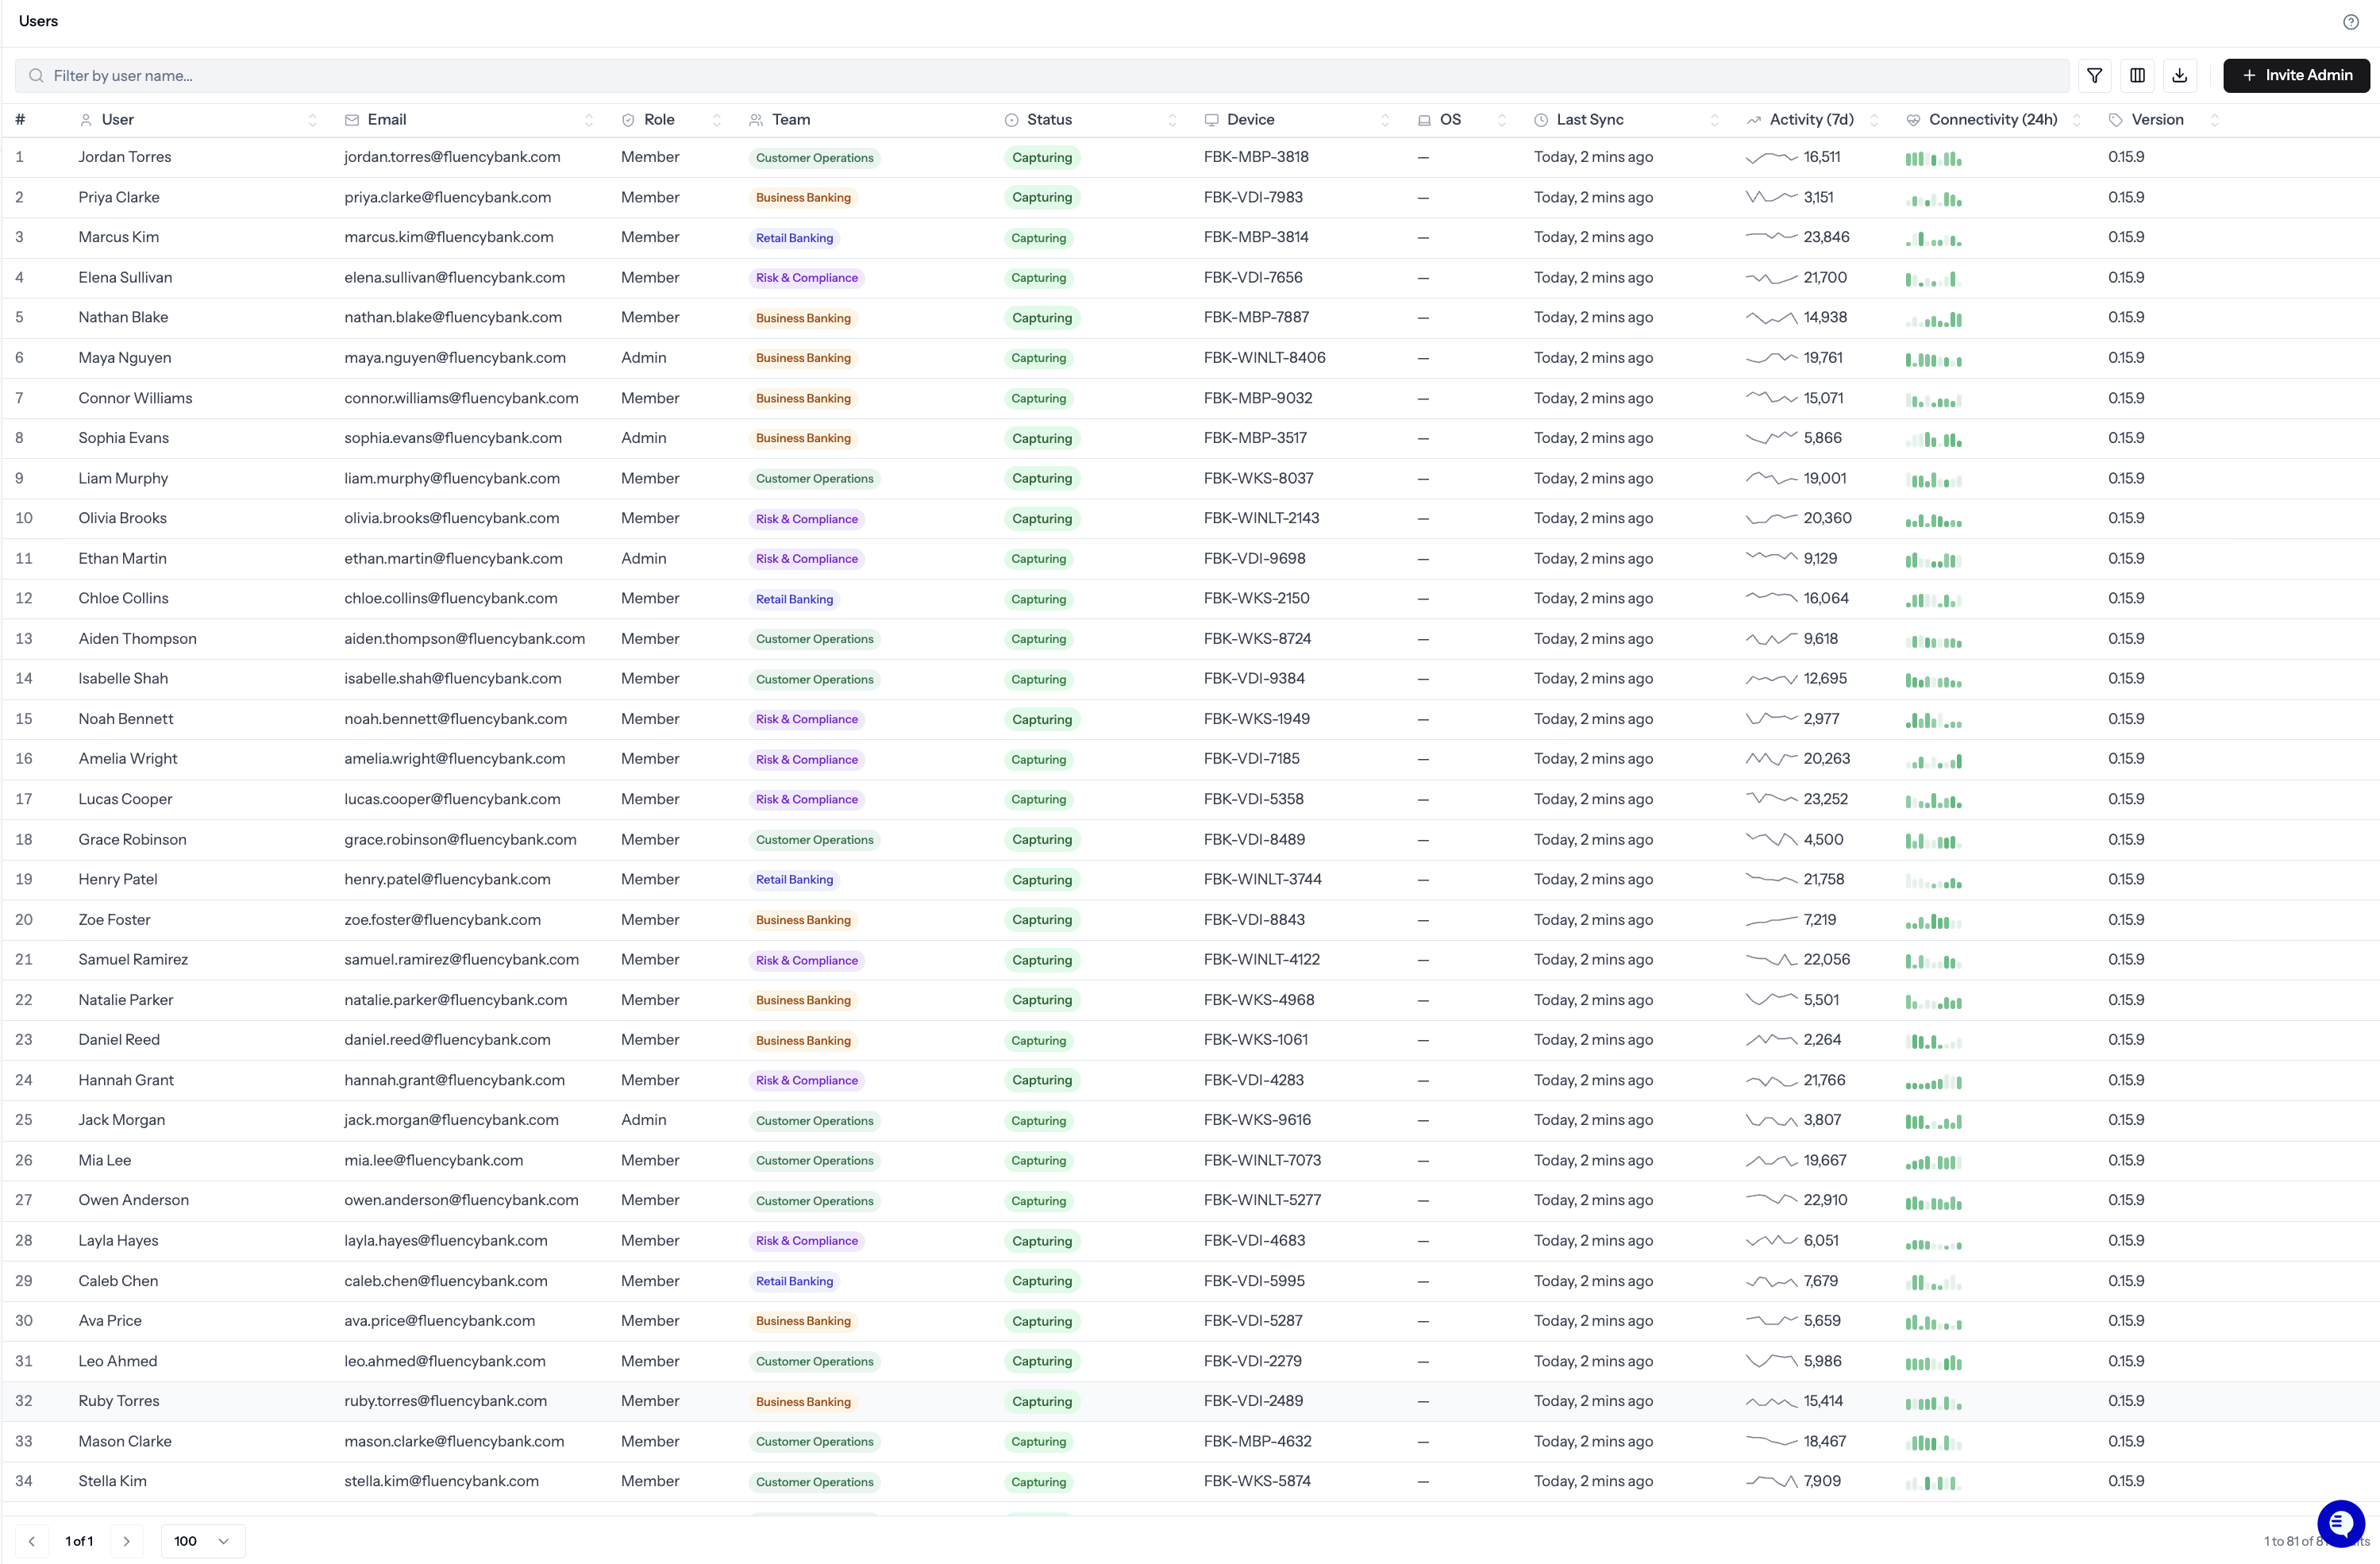
Task: Click the User column person icon
Action: pos(86,120)
